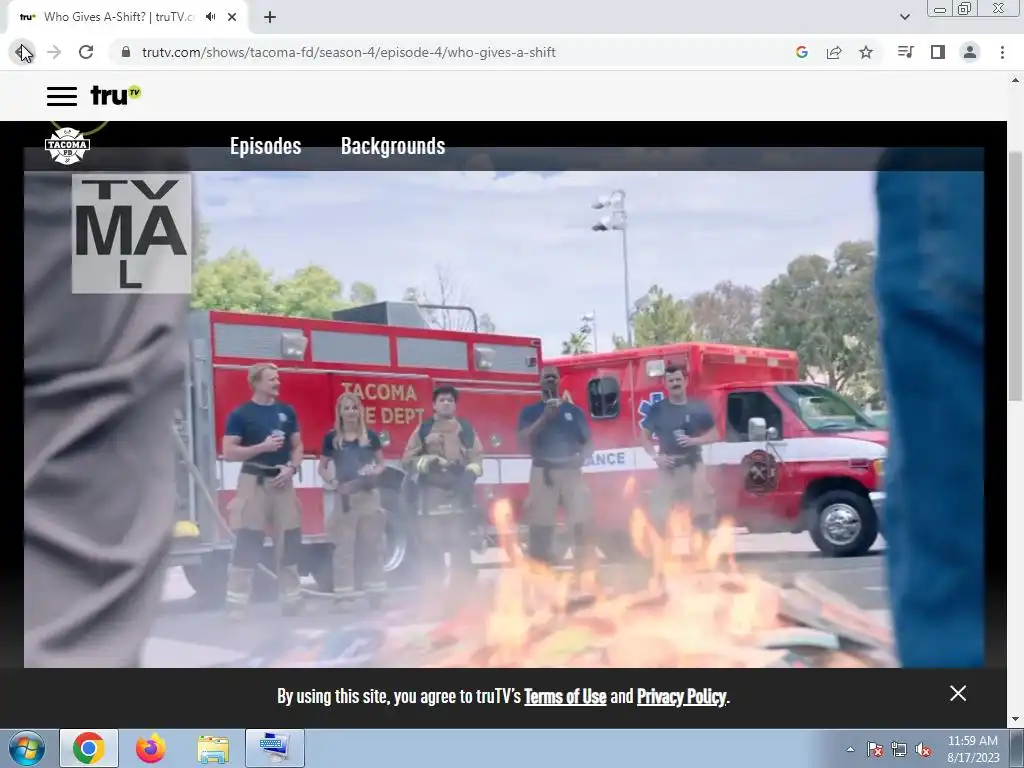Reload the truTV page

(x=86, y=52)
